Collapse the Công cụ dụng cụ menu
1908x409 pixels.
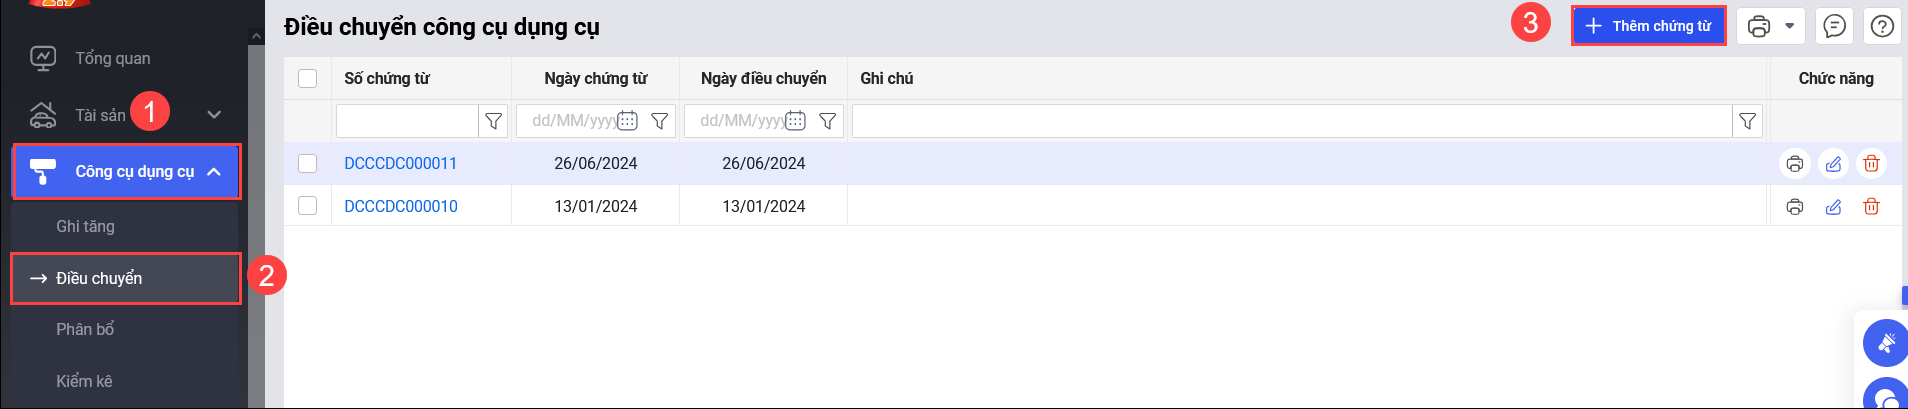point(213,172)
